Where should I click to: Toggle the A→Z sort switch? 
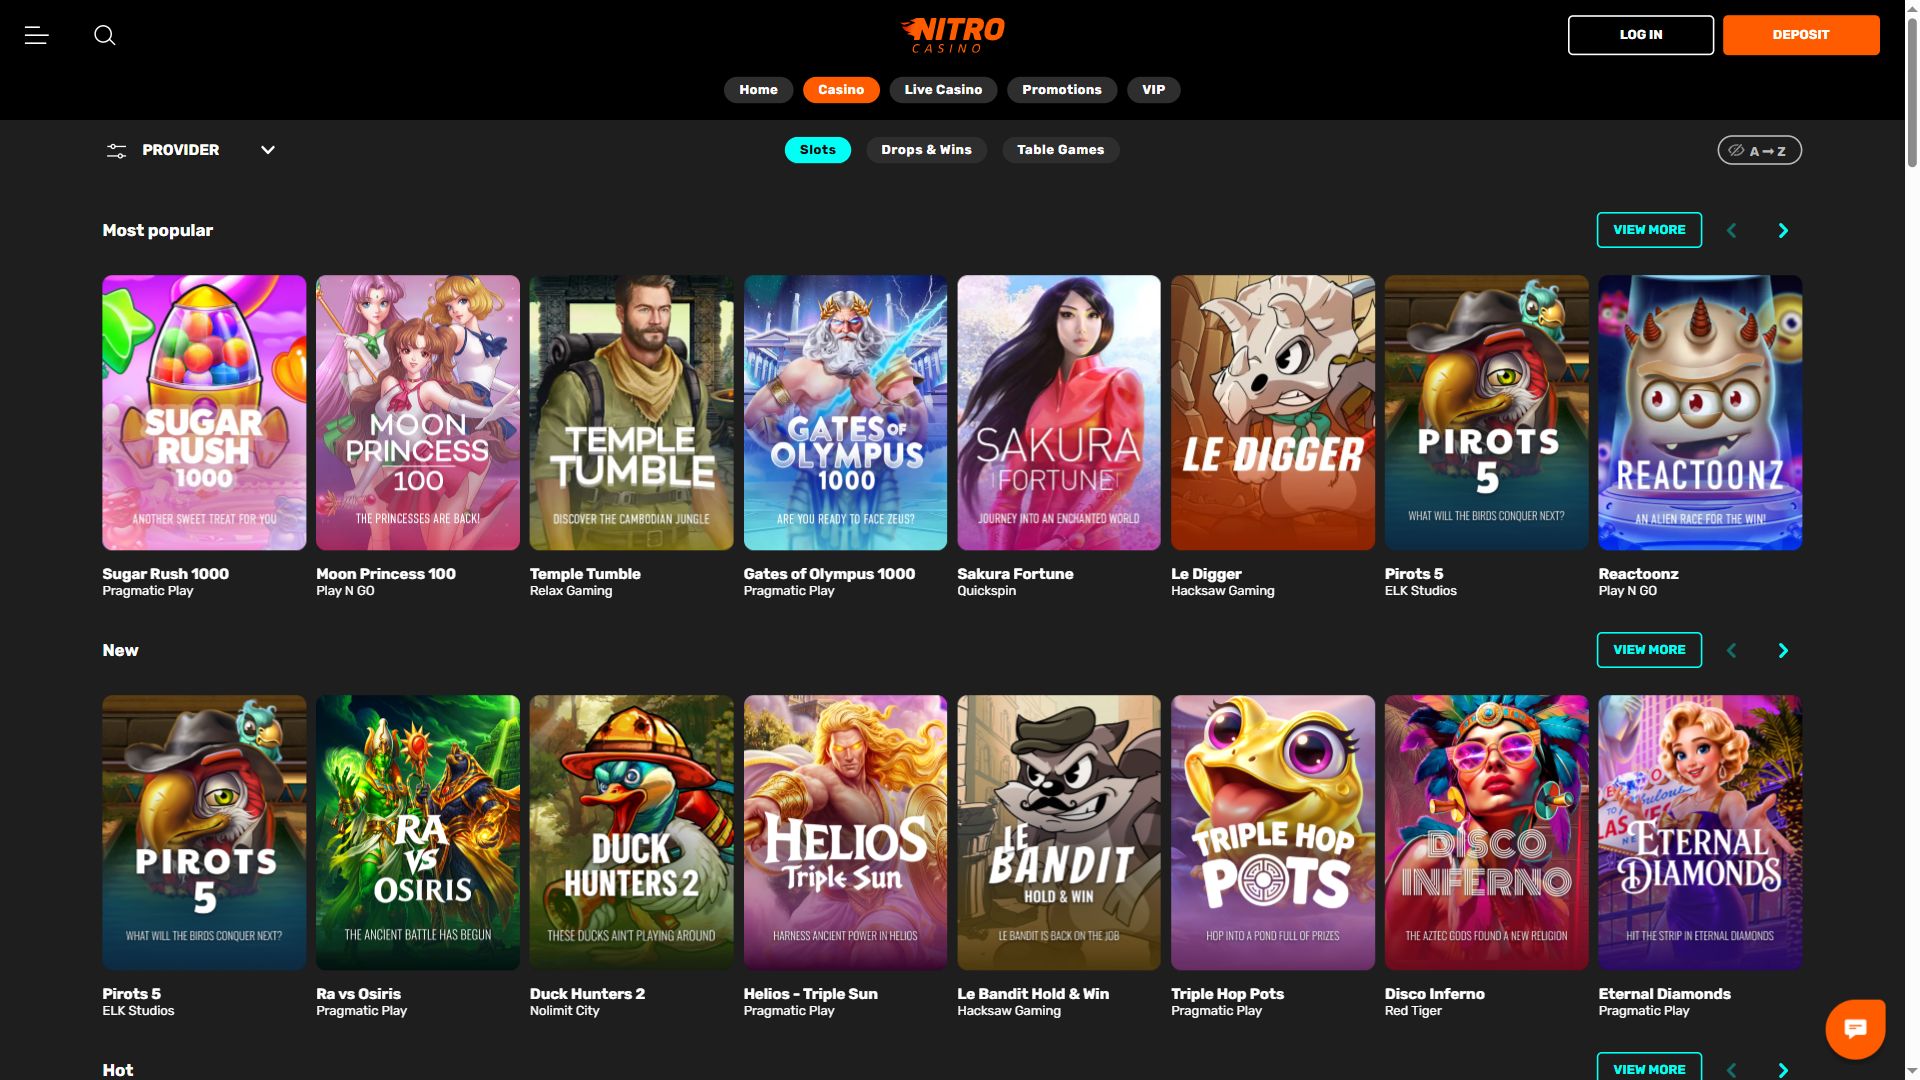pyautogui.click(x=1759, y=150)
